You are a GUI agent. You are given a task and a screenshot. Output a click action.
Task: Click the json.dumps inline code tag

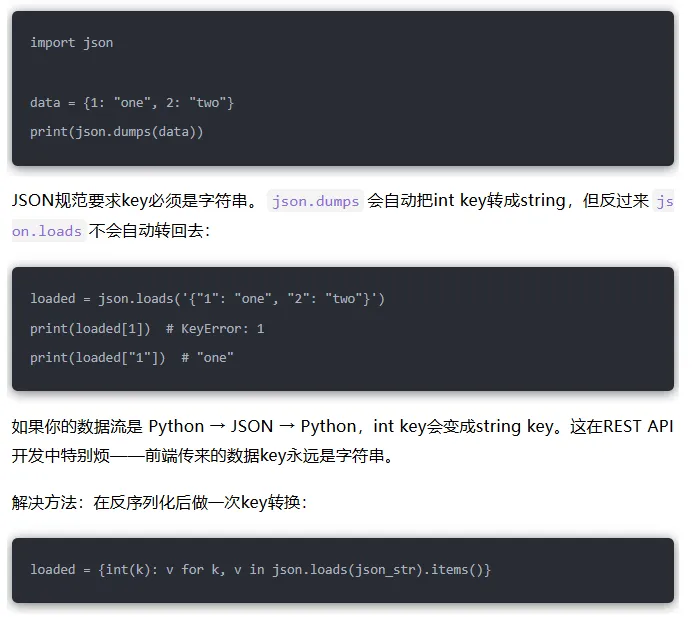pyautogui.click(x=315, y=201)
